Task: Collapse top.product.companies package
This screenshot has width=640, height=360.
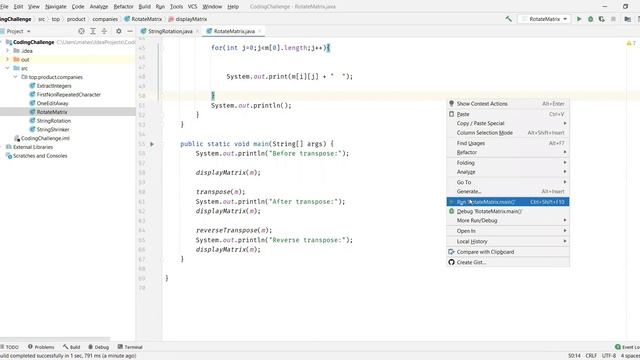Action: [x=16, y=77]
